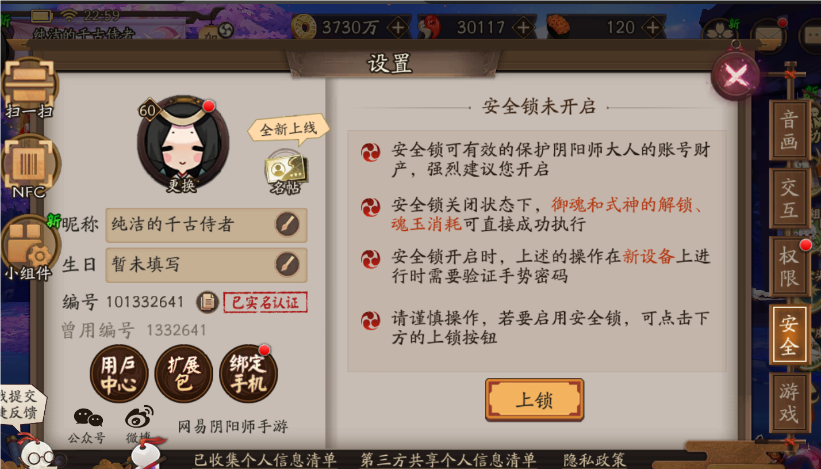Open the 扫一扫 scan icon

(x=29, y=86)
